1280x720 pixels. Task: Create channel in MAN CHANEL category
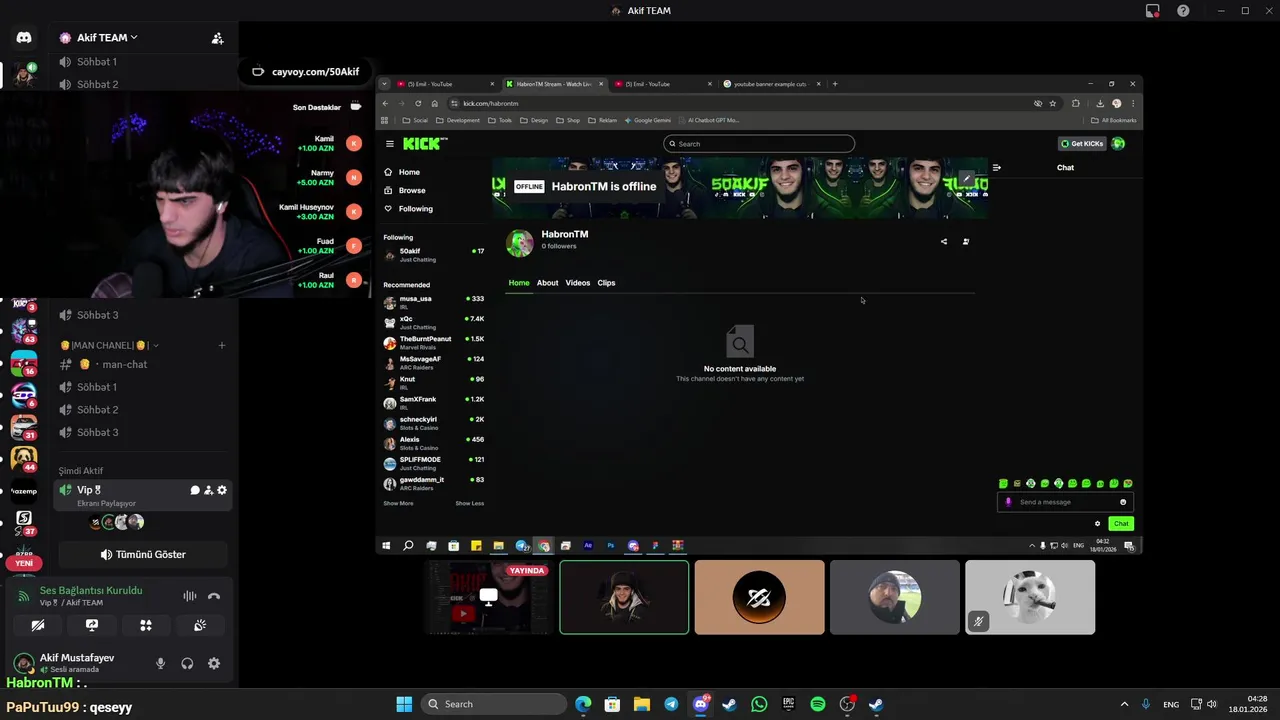(x=222, y=345)
